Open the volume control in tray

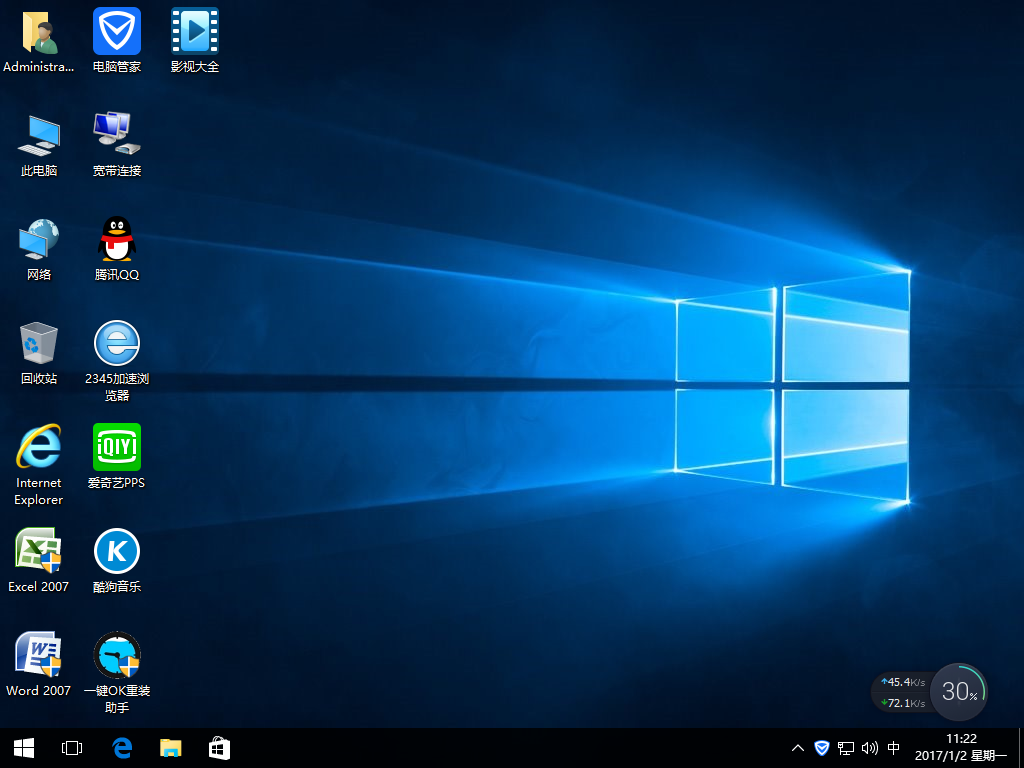[869, 748]
